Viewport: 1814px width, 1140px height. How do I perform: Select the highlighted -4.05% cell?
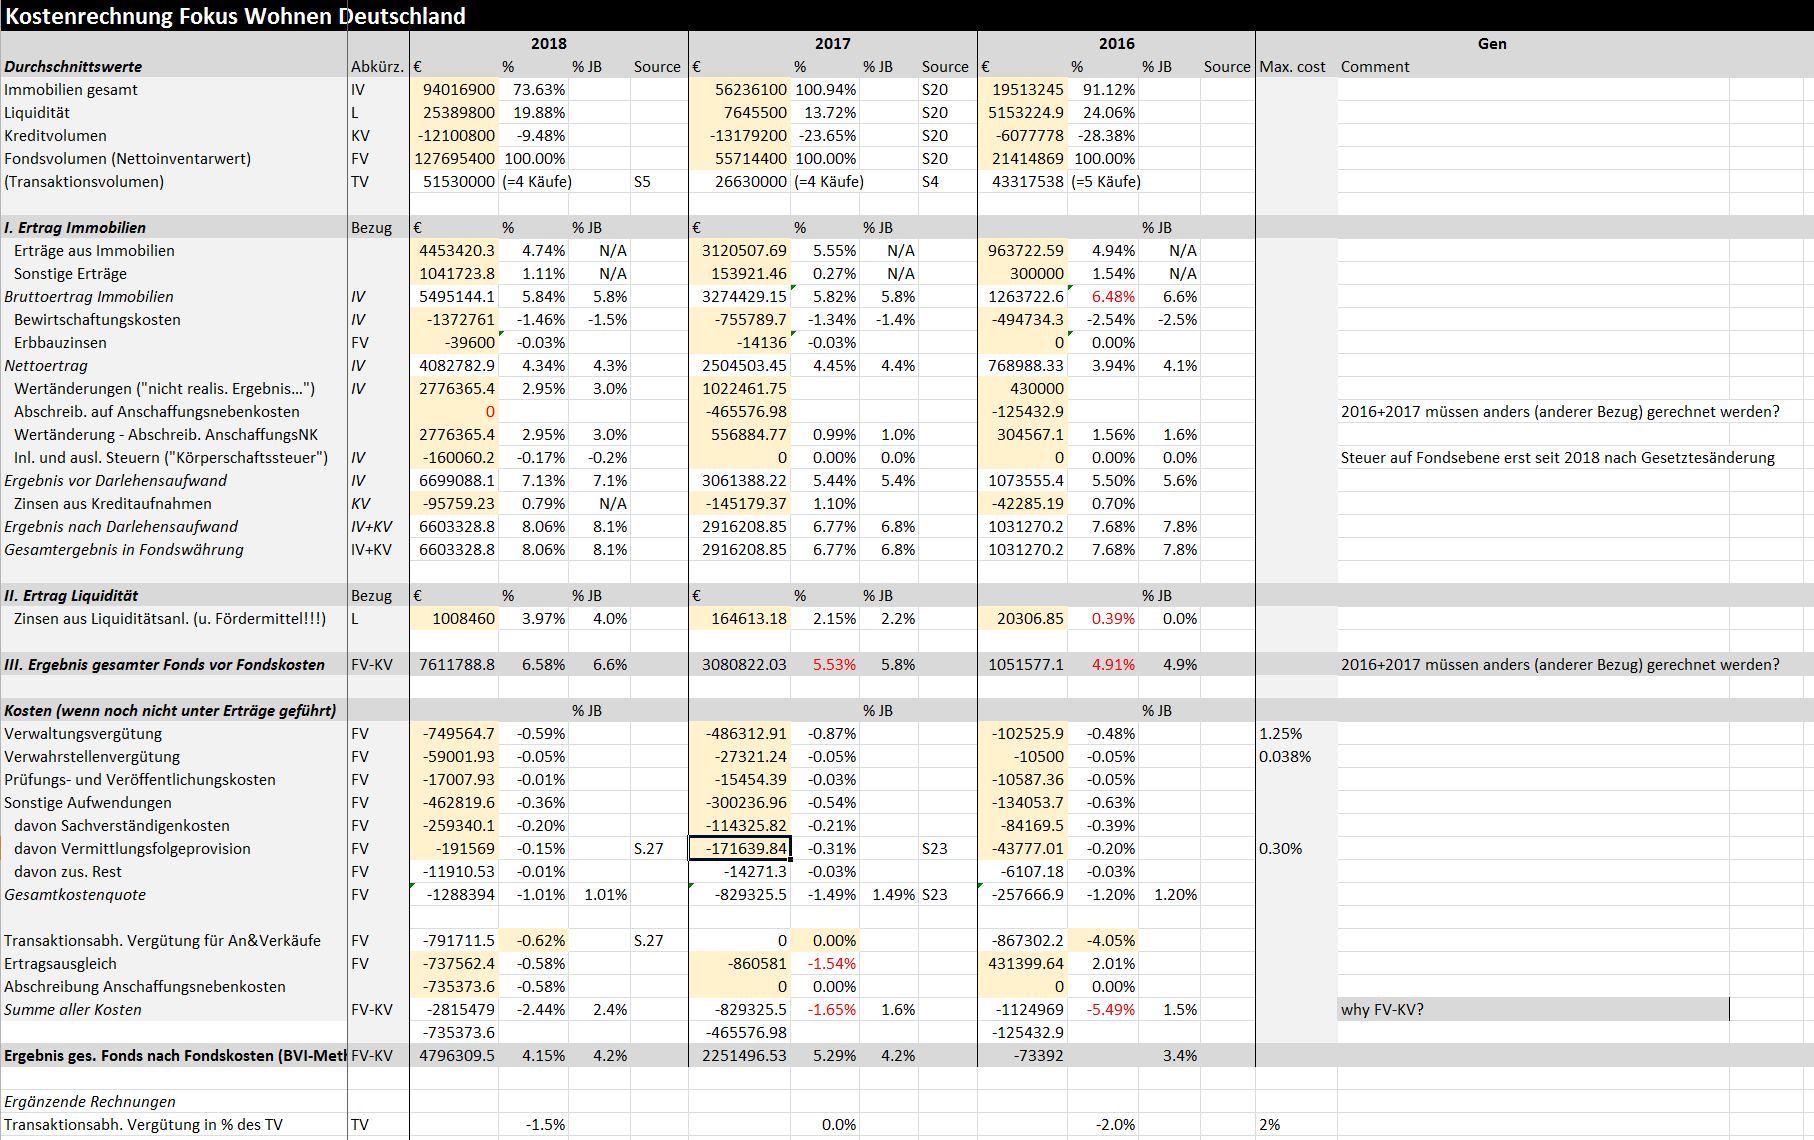1103,941
